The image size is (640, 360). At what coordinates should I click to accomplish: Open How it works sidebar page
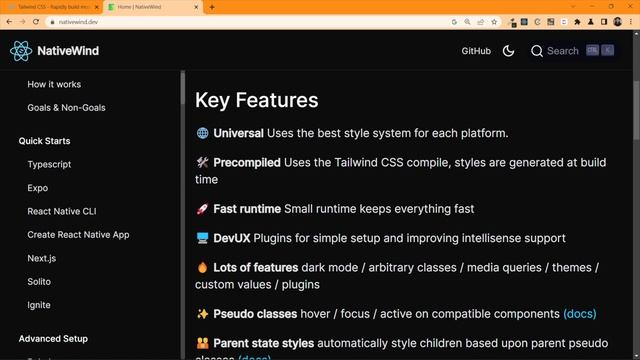pyautogui.click(x=54, y=84)
